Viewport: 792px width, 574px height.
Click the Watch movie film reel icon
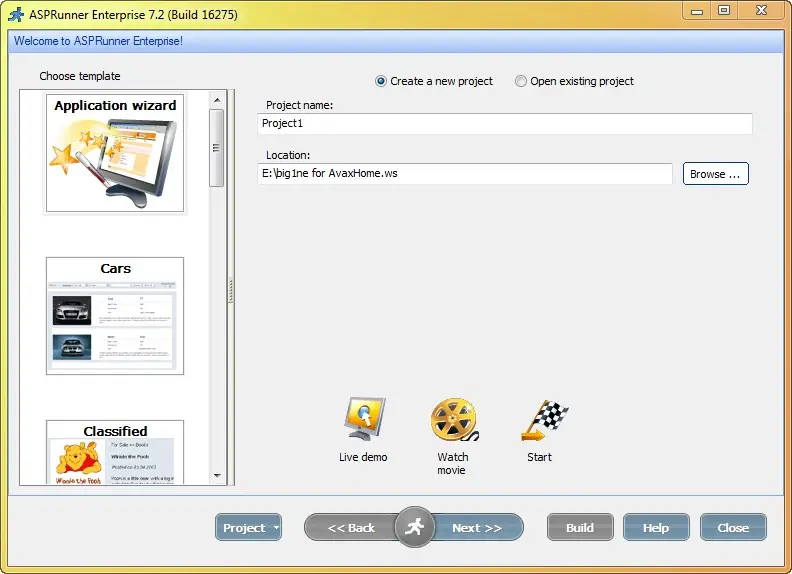454,419
